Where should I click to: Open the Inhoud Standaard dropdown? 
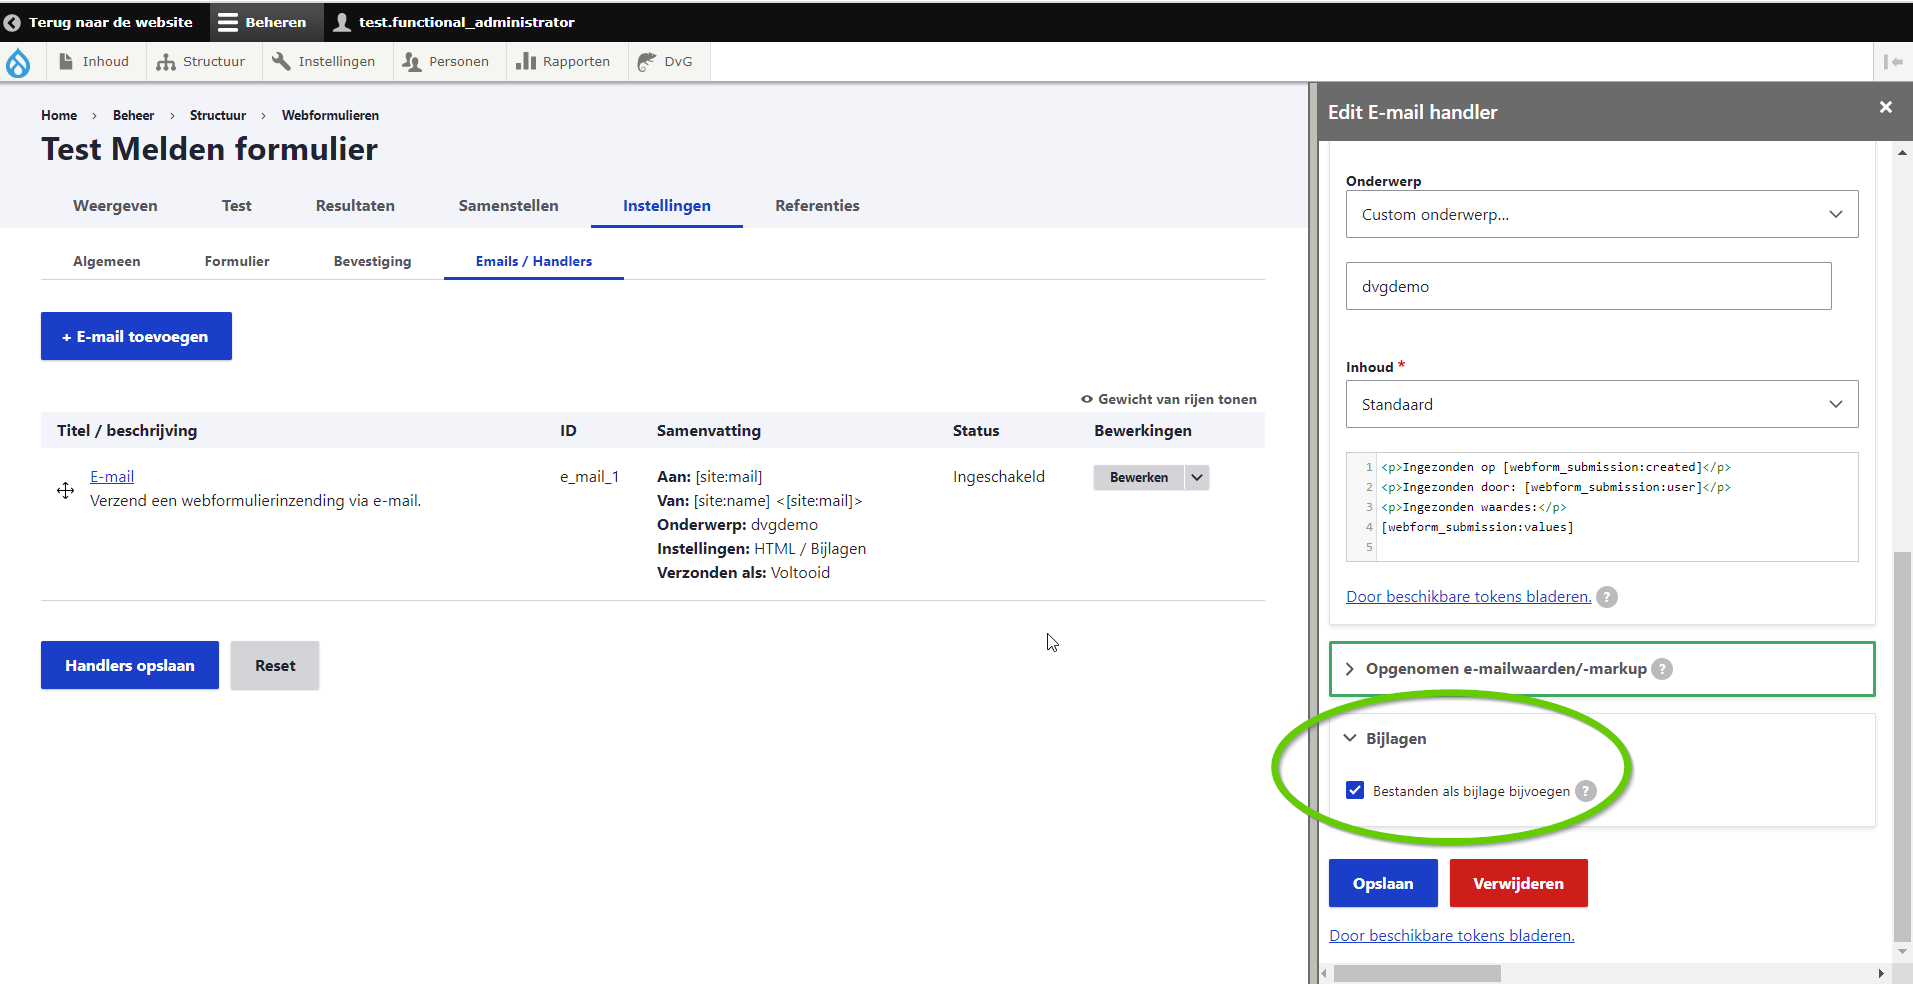[x=1601, y=404]
